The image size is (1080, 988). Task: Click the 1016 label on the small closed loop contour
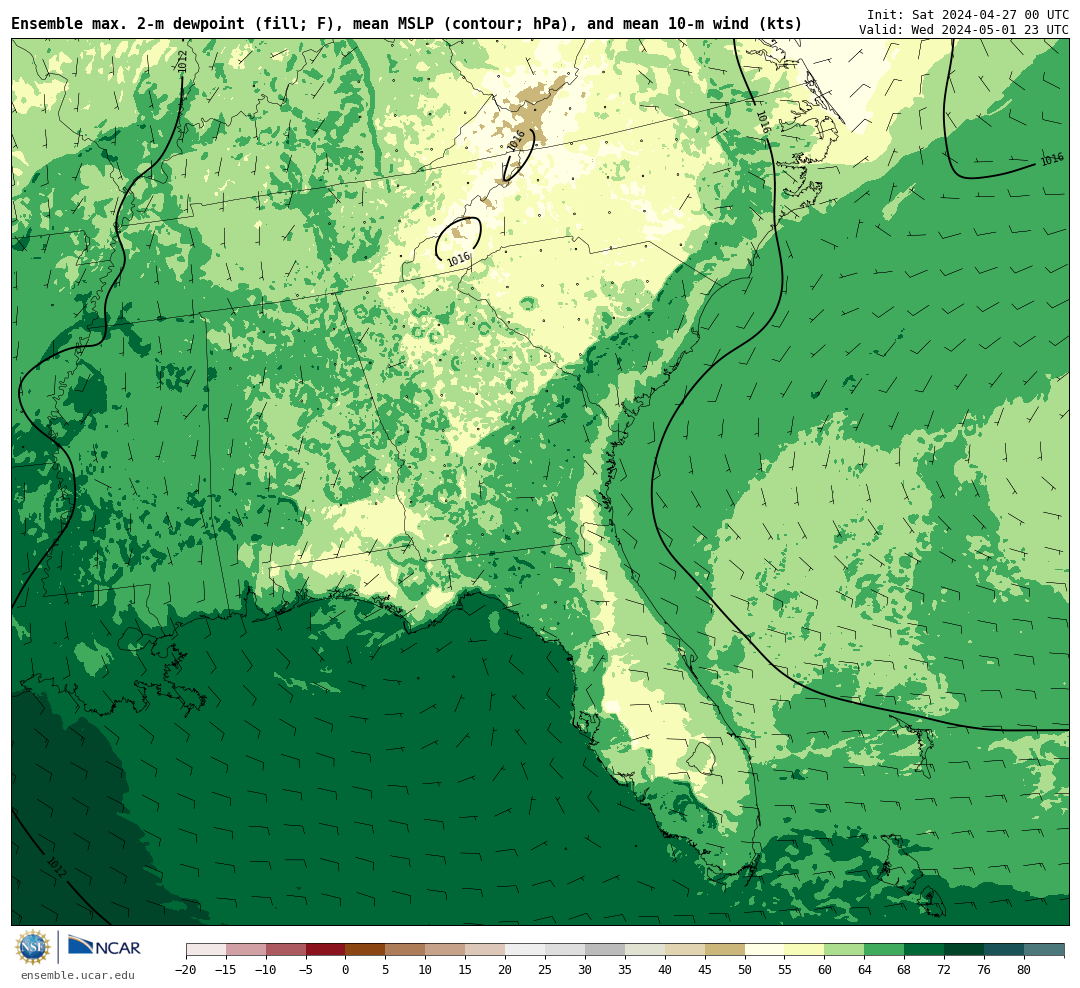pyautogui.click(x=458, y=259)
